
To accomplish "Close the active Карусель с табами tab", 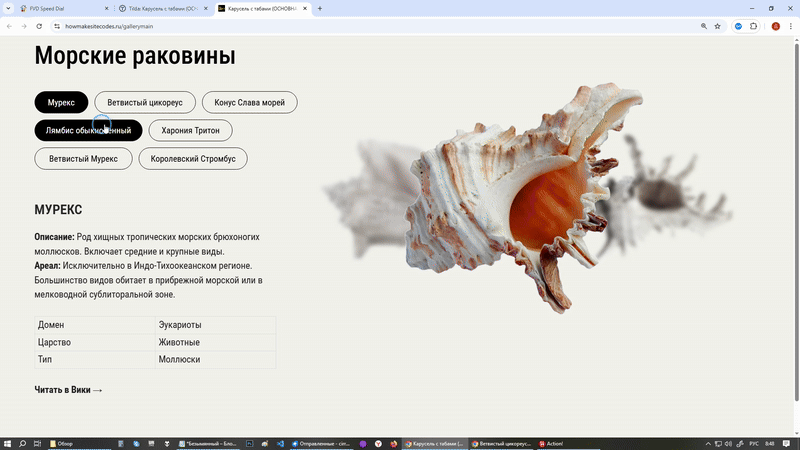I will (x=305, y=9).
